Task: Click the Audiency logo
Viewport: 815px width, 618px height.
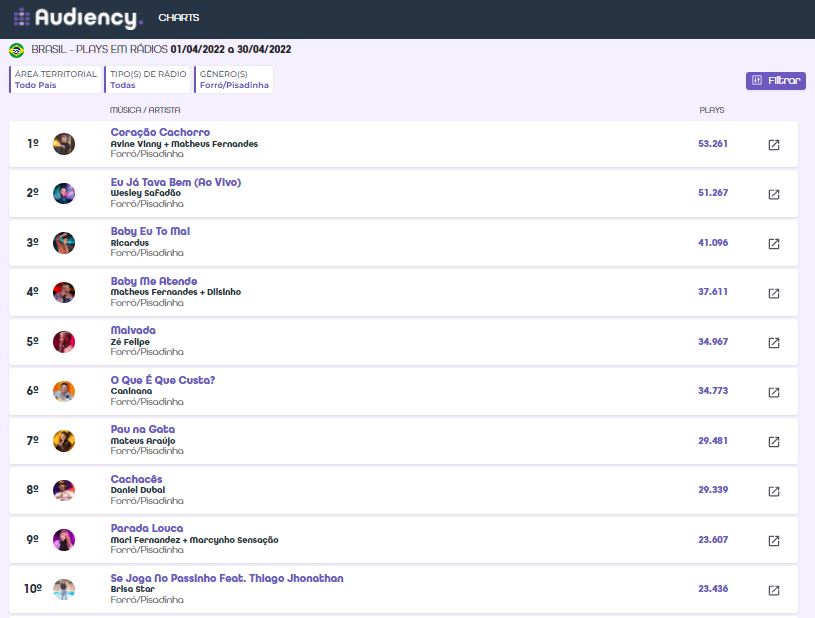Action: [x=78, y=18]
